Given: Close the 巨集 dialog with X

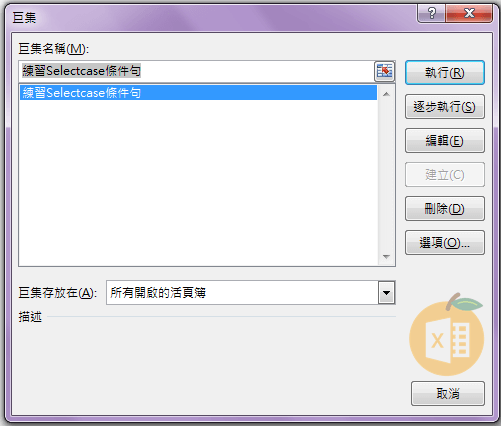Looking at the screenshot, I should click(x=469, y=13).
